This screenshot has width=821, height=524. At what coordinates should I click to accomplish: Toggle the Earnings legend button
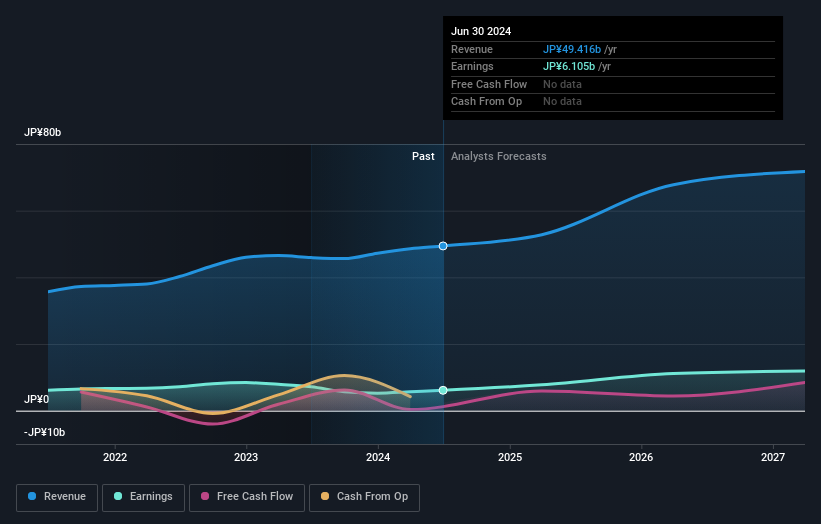pos(143,497)
